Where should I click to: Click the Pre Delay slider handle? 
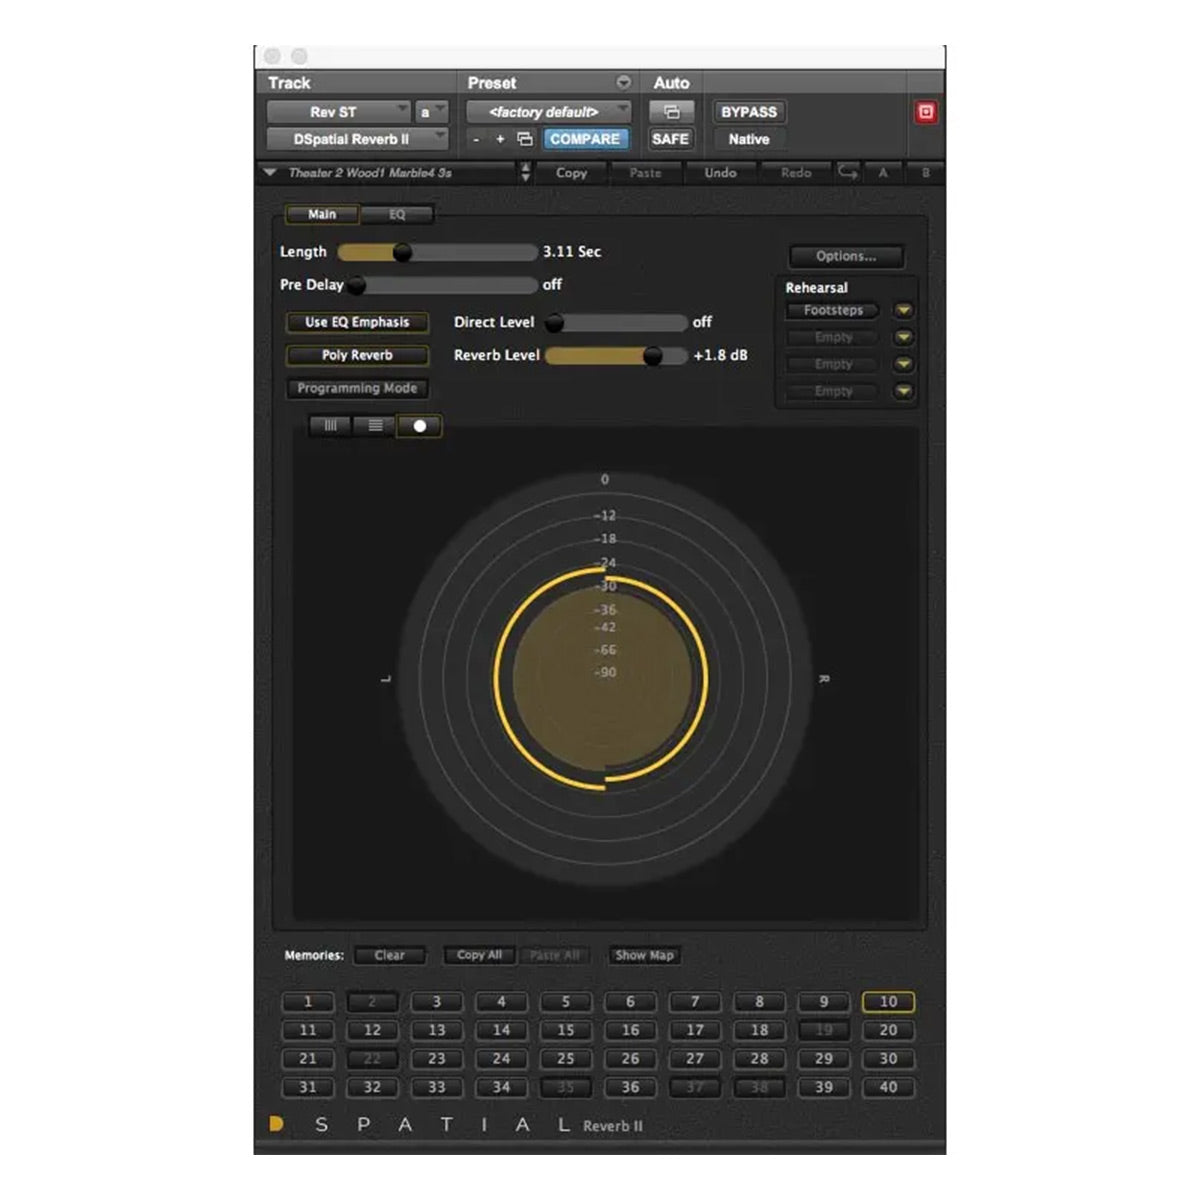[356, 286]
